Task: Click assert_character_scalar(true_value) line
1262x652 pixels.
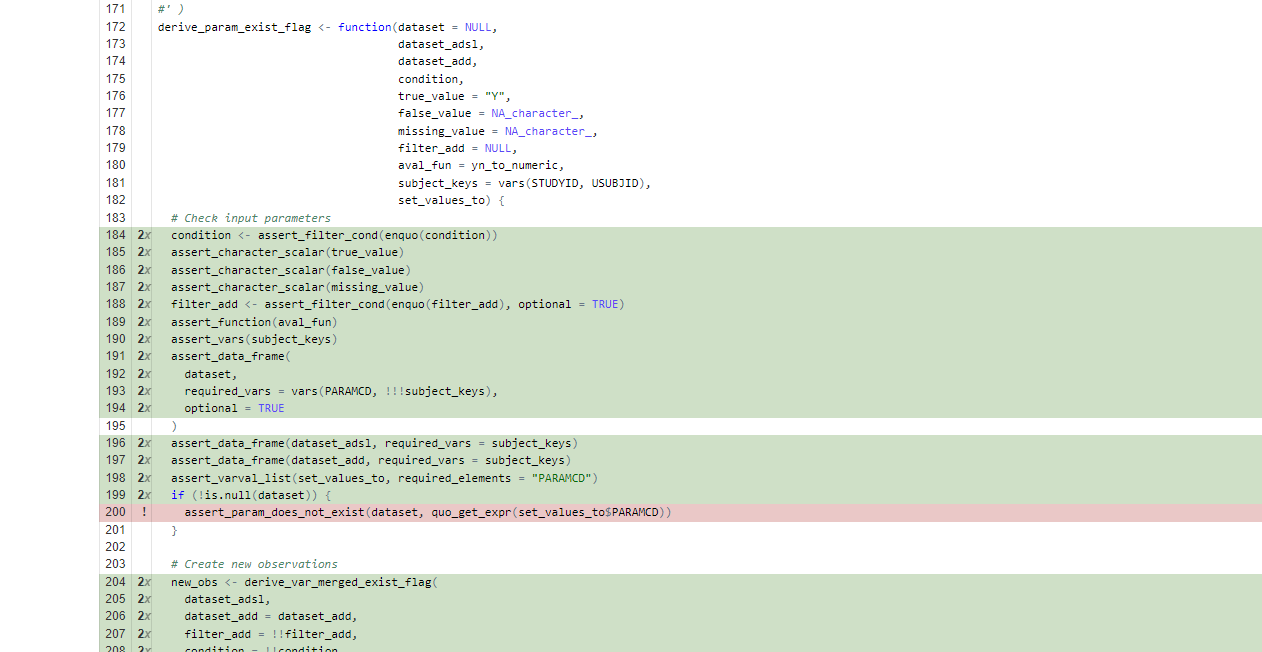Action: 288,252
